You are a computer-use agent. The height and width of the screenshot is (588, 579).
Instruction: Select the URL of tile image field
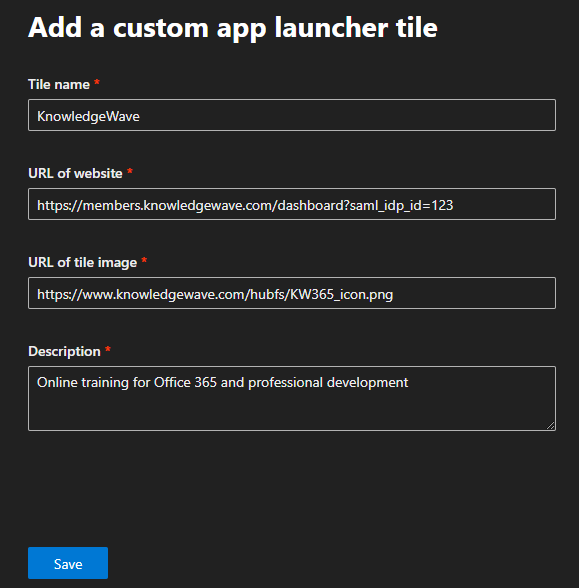tap(292, 293)
